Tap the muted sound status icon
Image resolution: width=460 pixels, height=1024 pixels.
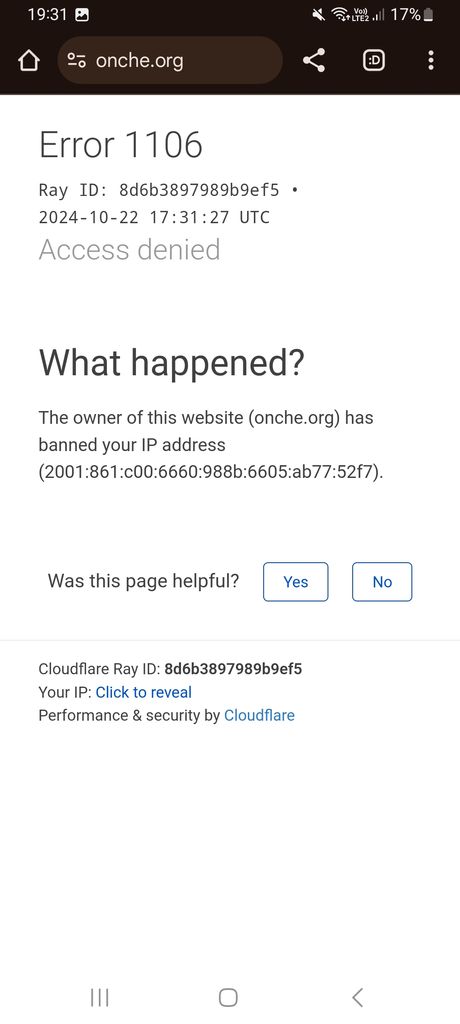tap(319, 14)
